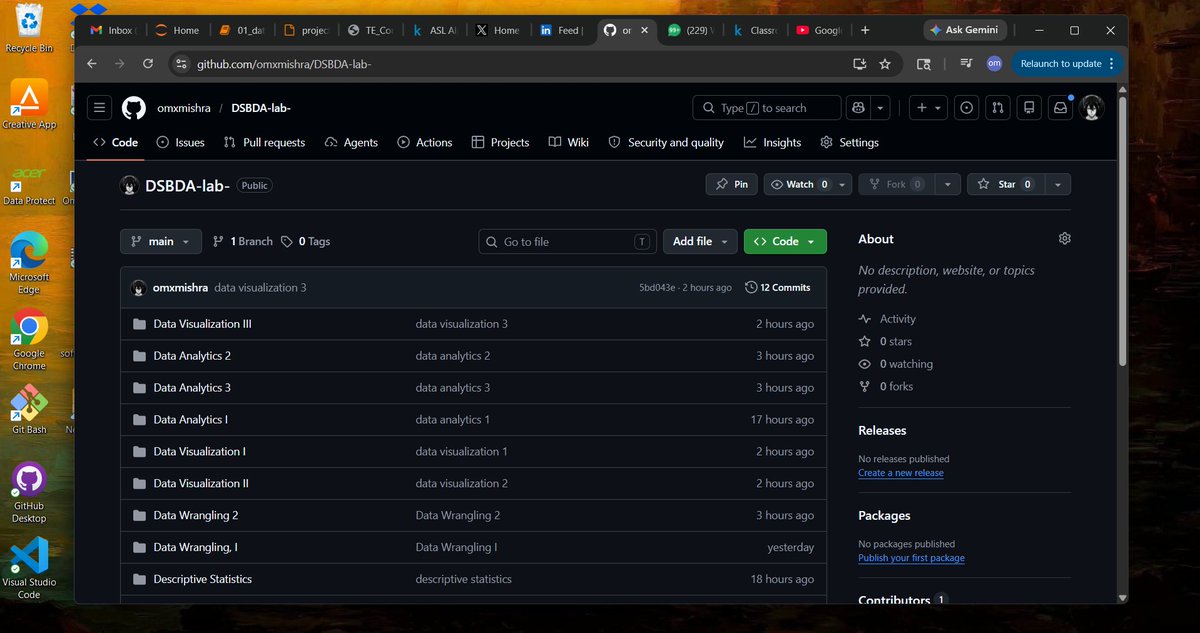The image size is (1200, 633).
Task: Open the Data Analytics 3 folder
Action: click(192, 388)
